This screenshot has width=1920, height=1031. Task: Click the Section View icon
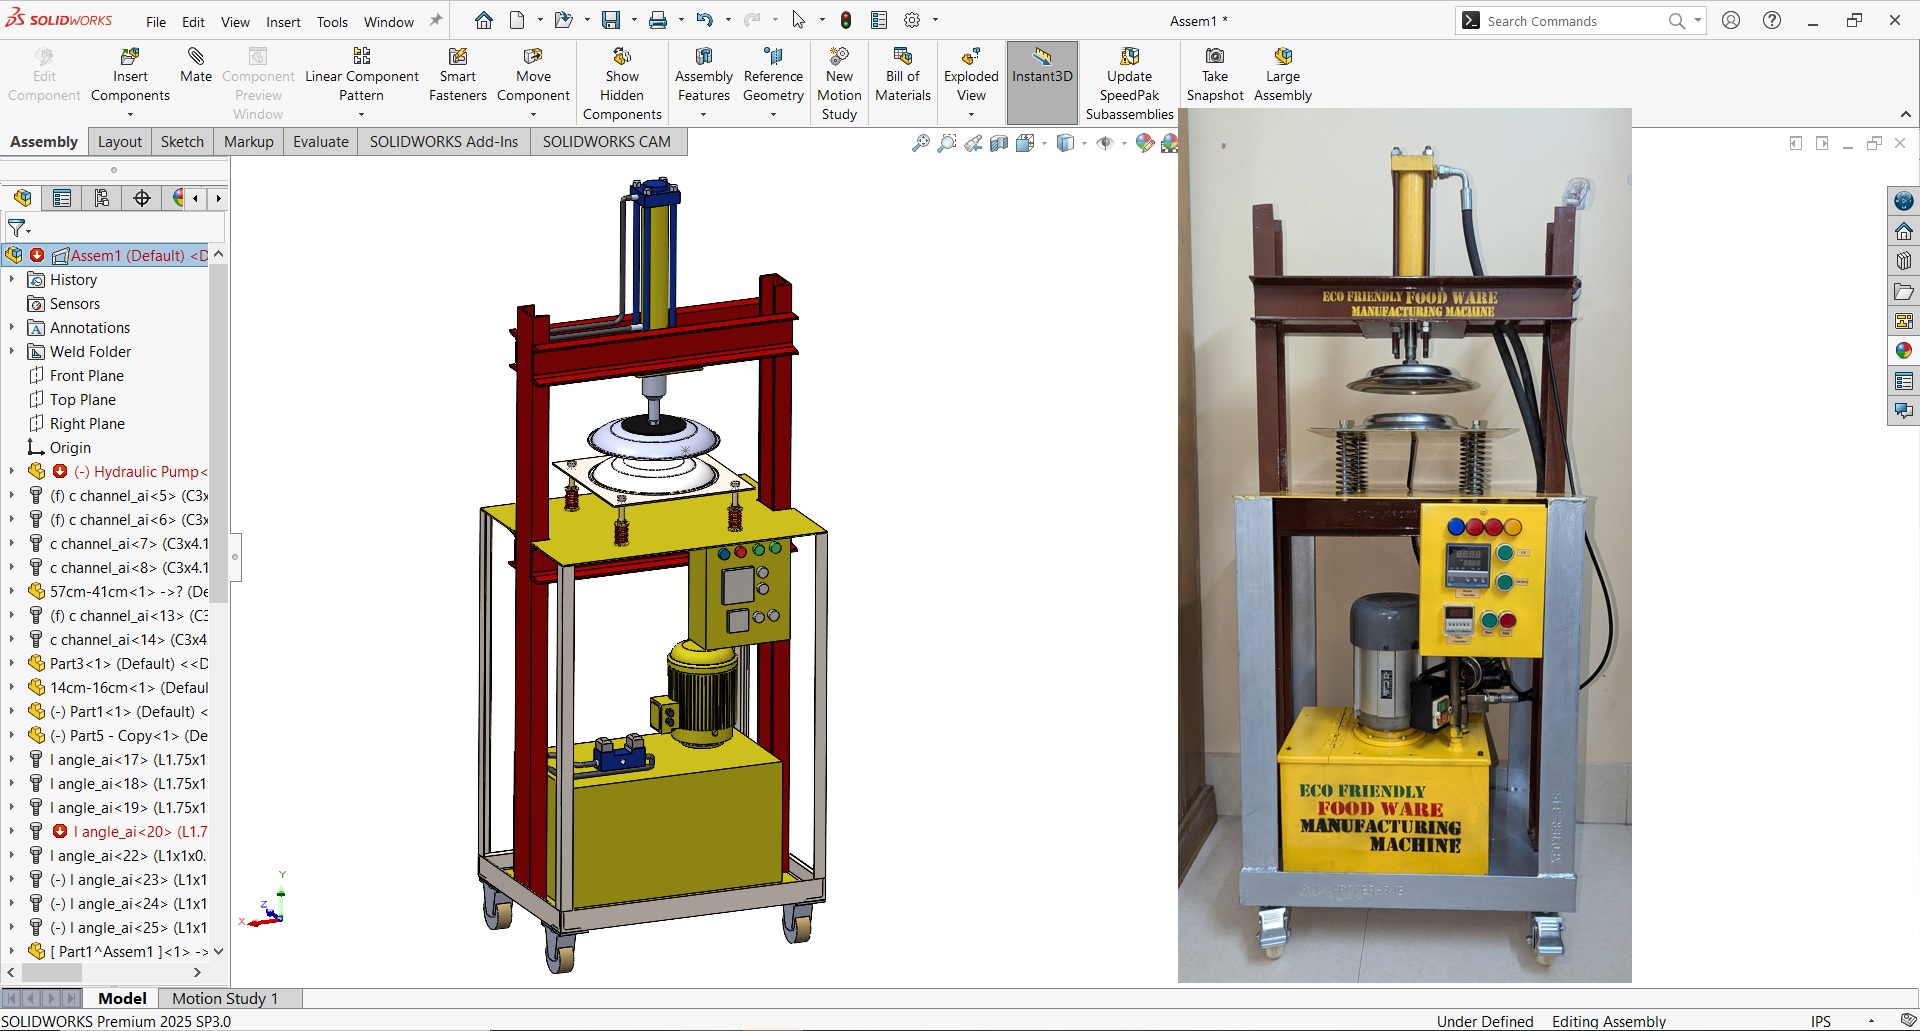pyautogui.click(x=999, y=144)
